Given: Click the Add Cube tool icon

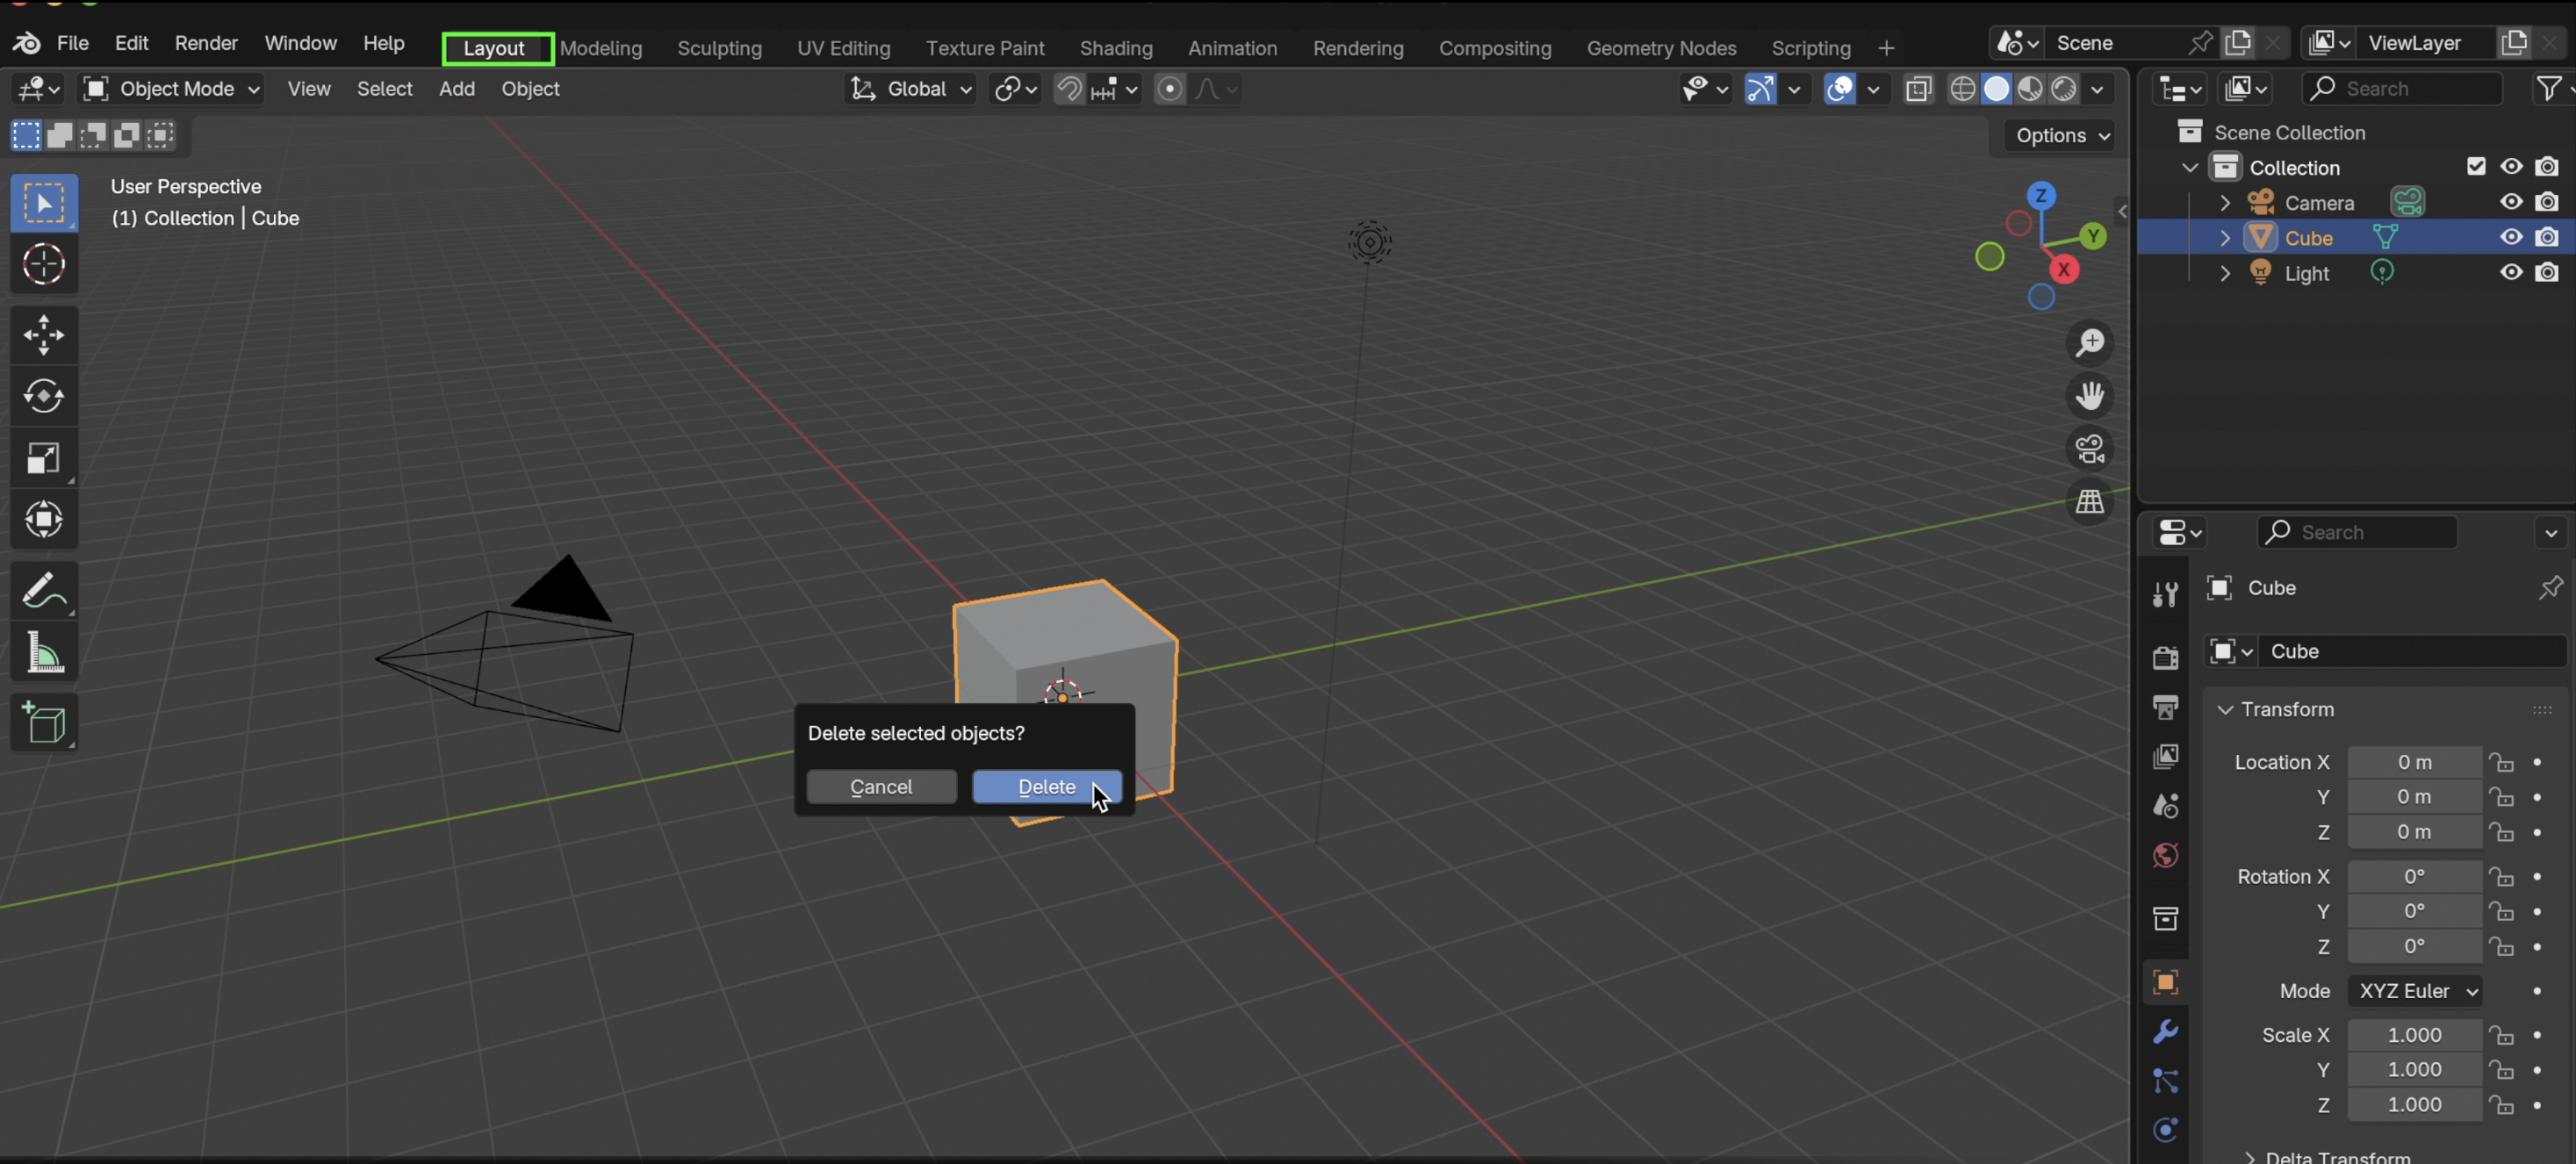Looking at the screenshot, I should pyautogui.click(x=43, y=722).
